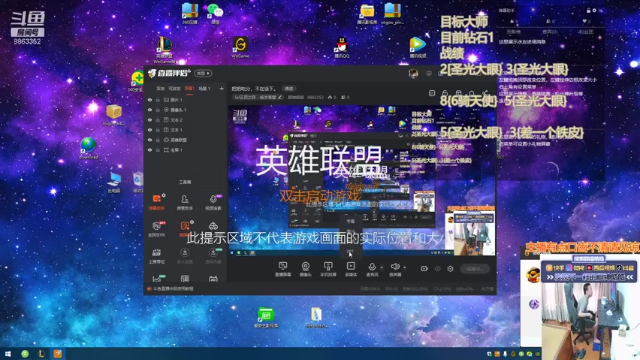This screenshot has height=360, width=640.
Task: Open the WeChat desktop icon
Action: (x=215, y=13)
